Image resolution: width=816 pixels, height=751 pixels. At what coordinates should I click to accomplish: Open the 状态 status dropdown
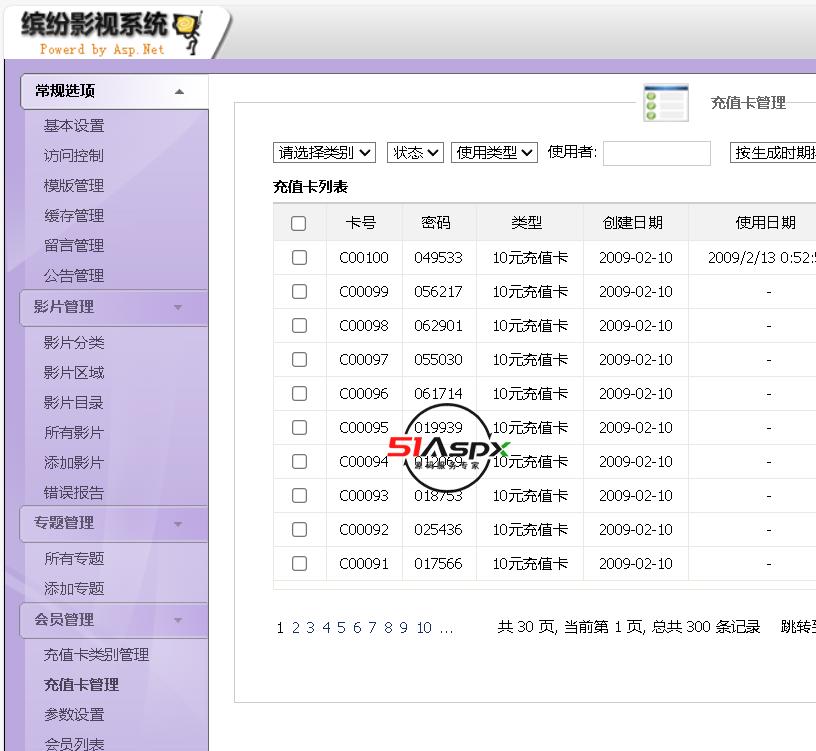click(415, 152)
